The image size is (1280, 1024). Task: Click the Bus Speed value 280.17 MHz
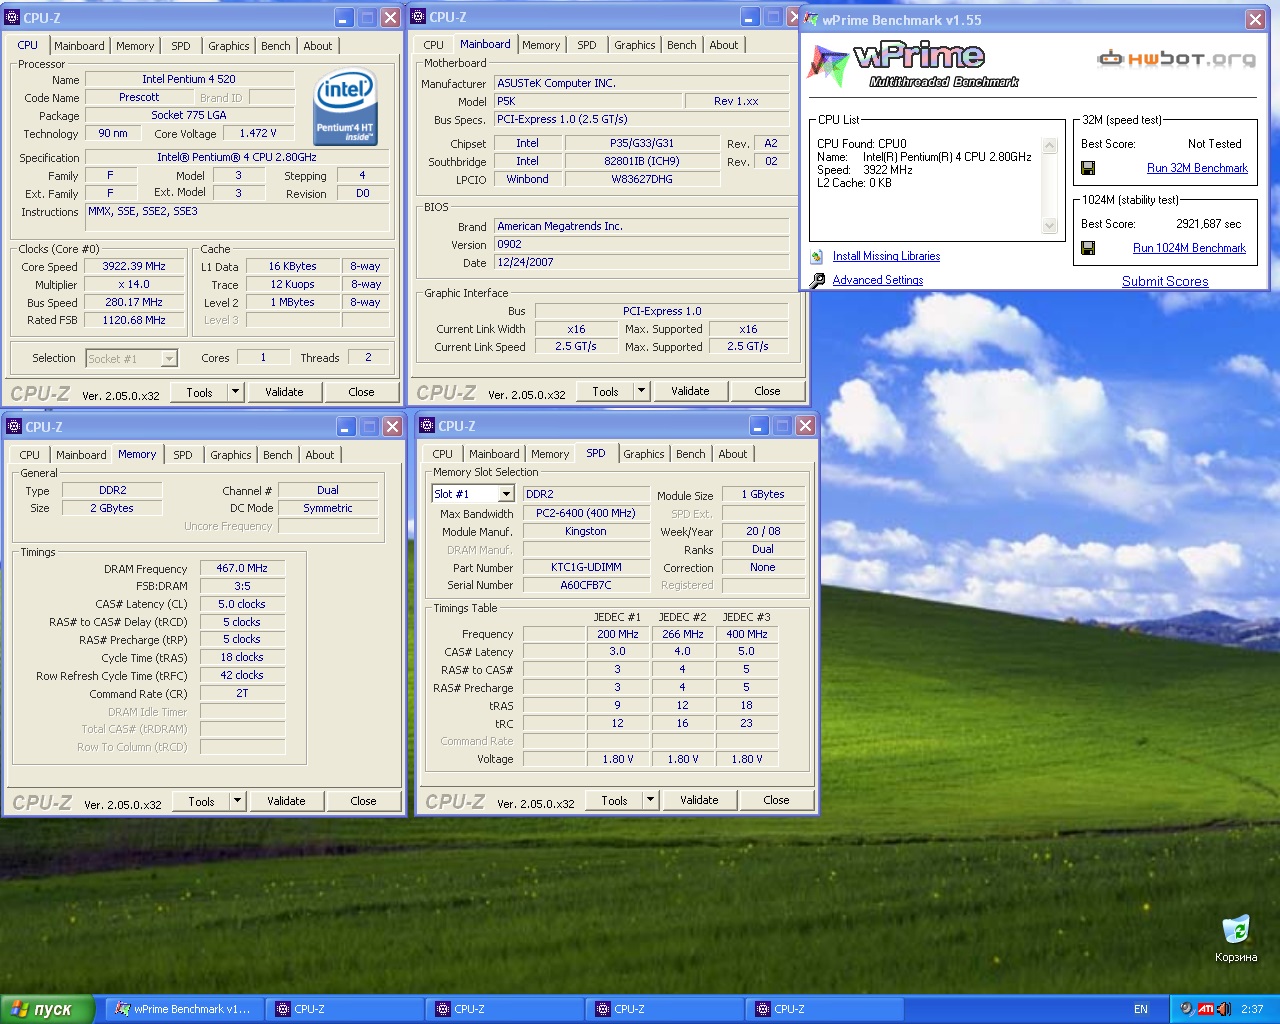[x=133, y=302]
